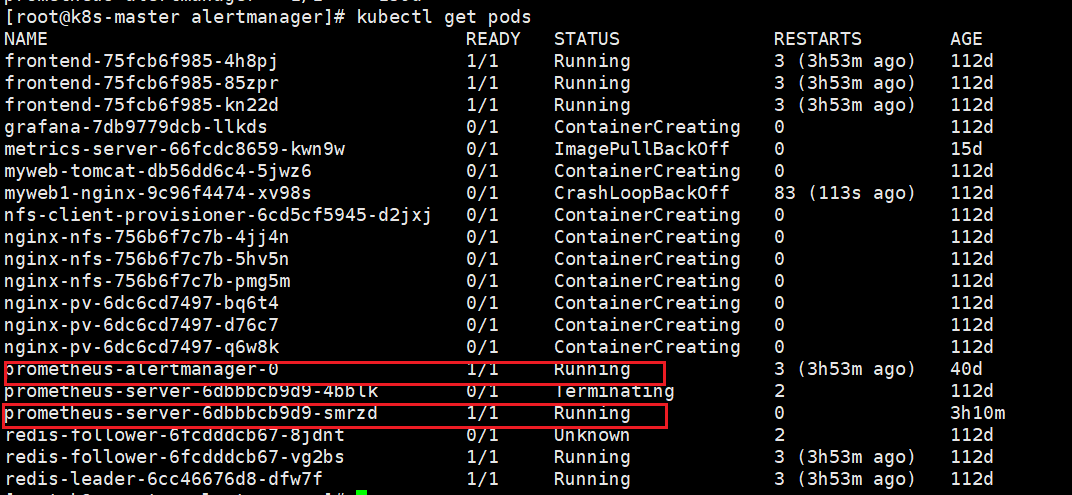Click the 3h10m age value
The width and height of the screenshot is (1072, 495).
click(x=978, y=413)
